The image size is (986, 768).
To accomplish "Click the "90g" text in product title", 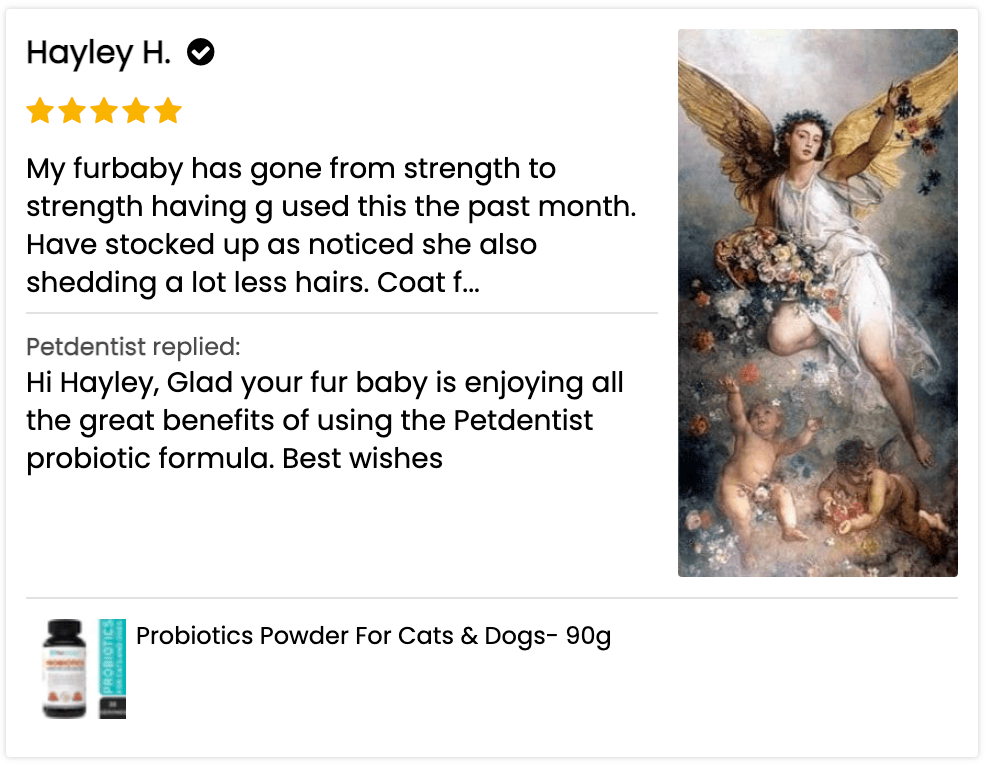I will tap(588, 636).
